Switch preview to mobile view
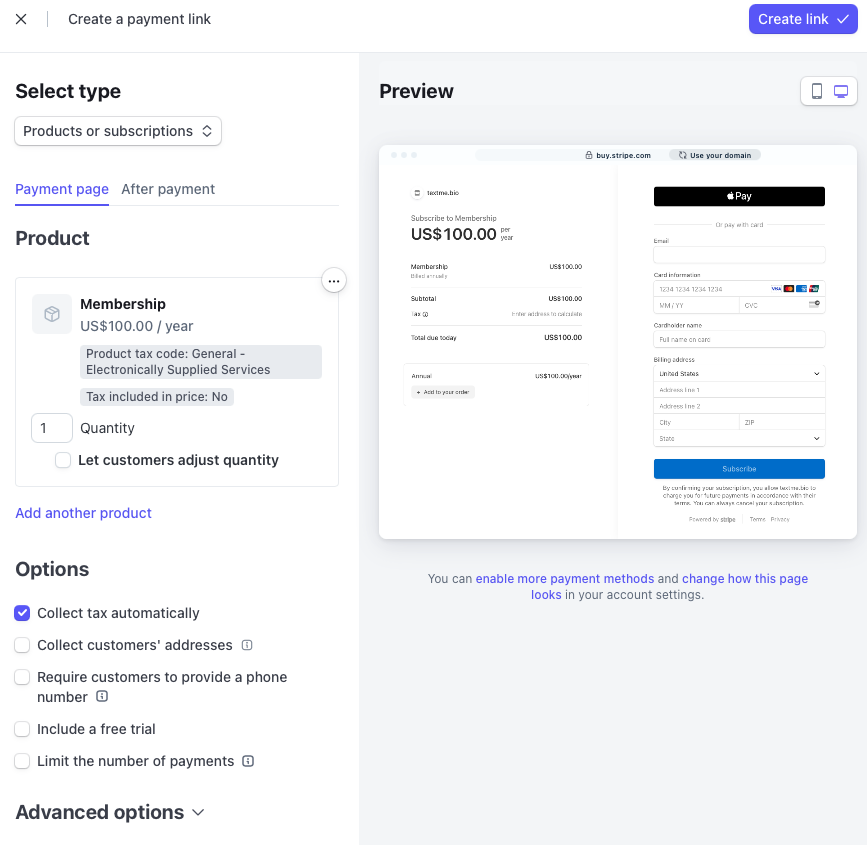Image resolution: width=867 pixels, height=845 pixels. tap(817, 91)
